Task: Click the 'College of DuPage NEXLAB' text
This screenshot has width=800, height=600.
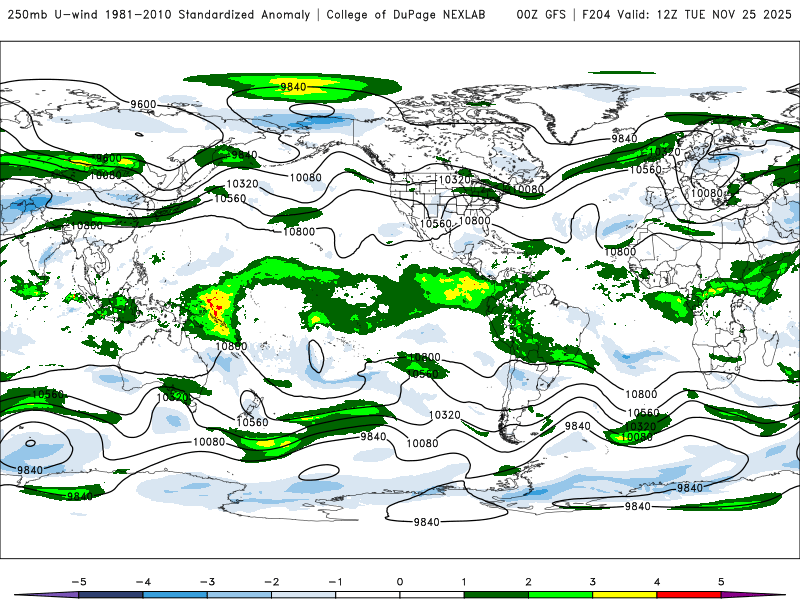Action: tap(406, 14)
